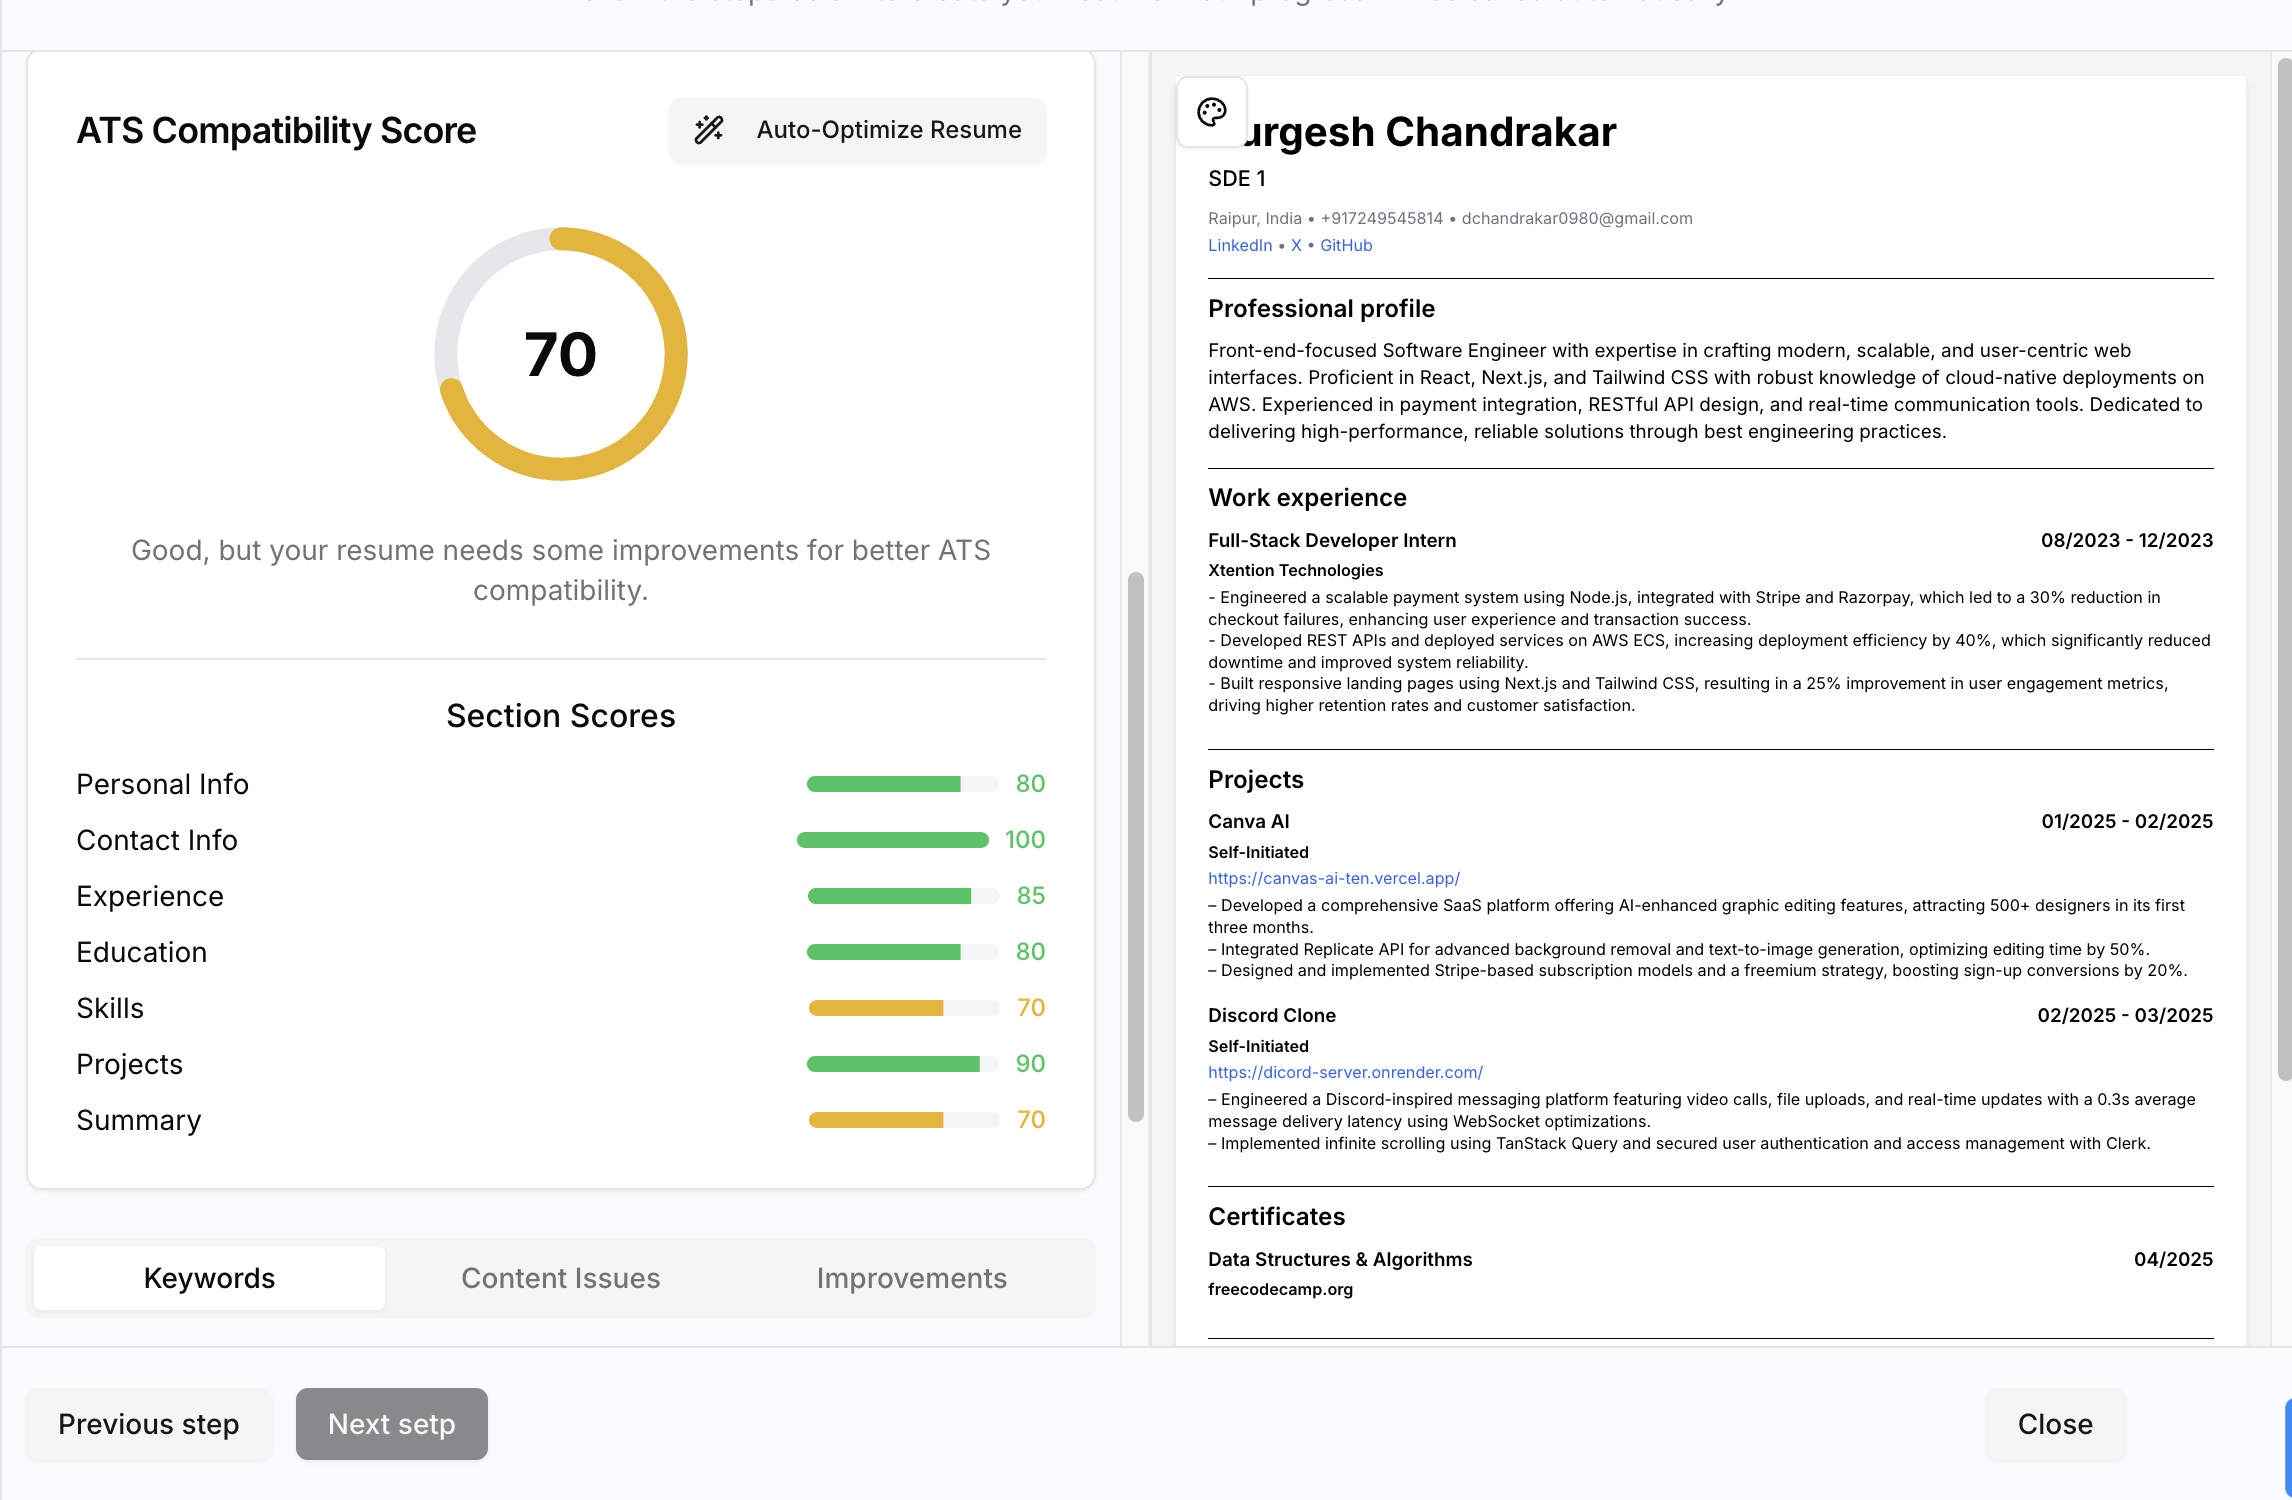Open the Content Issues tab
Screen dimensions: 2292x1500
click(x=560, y=1278)
